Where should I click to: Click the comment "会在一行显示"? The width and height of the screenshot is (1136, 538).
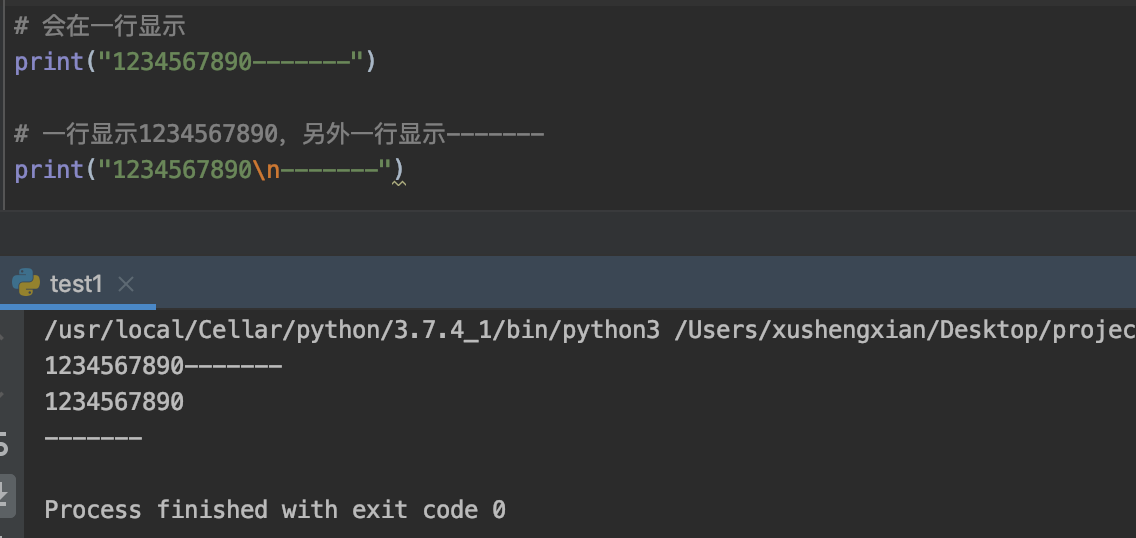(x=113, y=26)
